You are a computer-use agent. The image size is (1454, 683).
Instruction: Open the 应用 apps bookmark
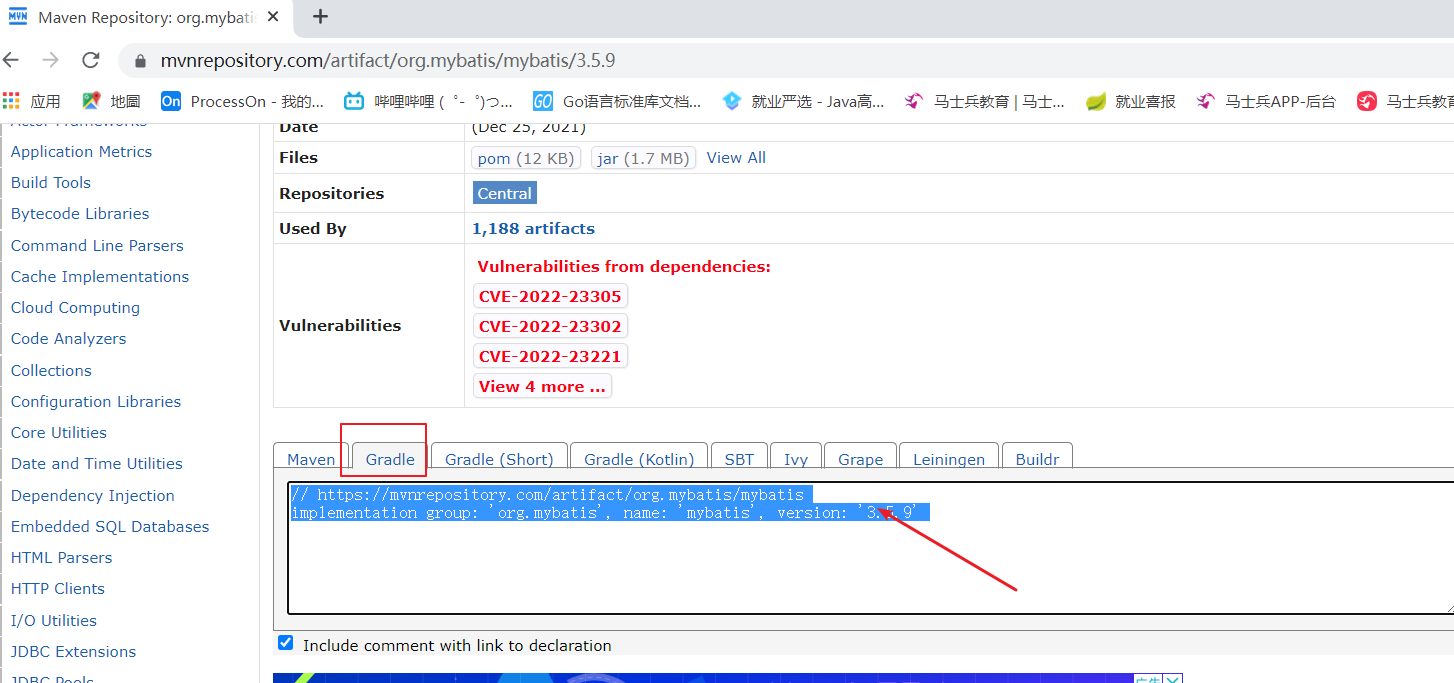[32, 101]
